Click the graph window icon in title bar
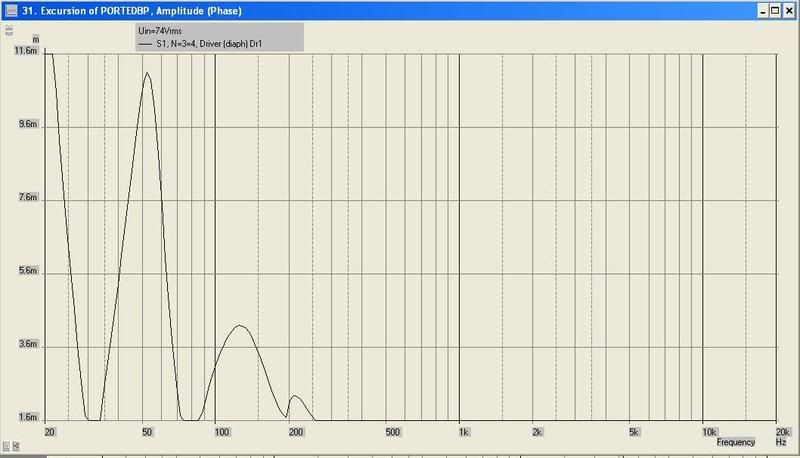Viewport: 800px width, 458px height. pyautogui.click(x=11, y=10)
